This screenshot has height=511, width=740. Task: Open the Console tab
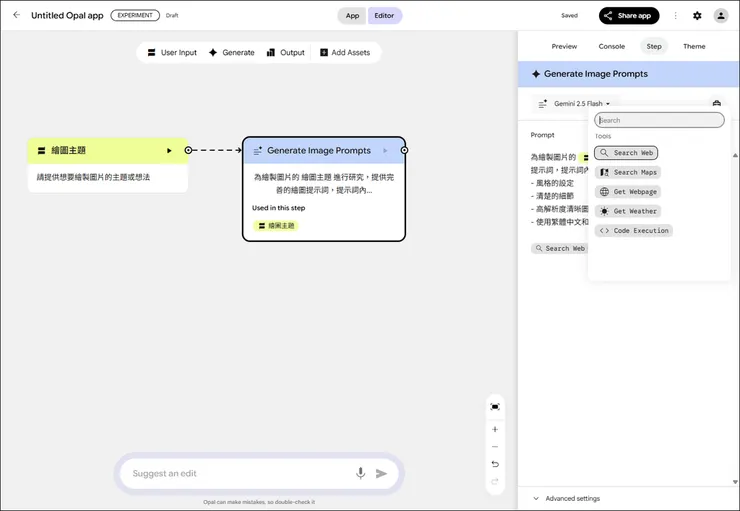click(x=612, y=46)
